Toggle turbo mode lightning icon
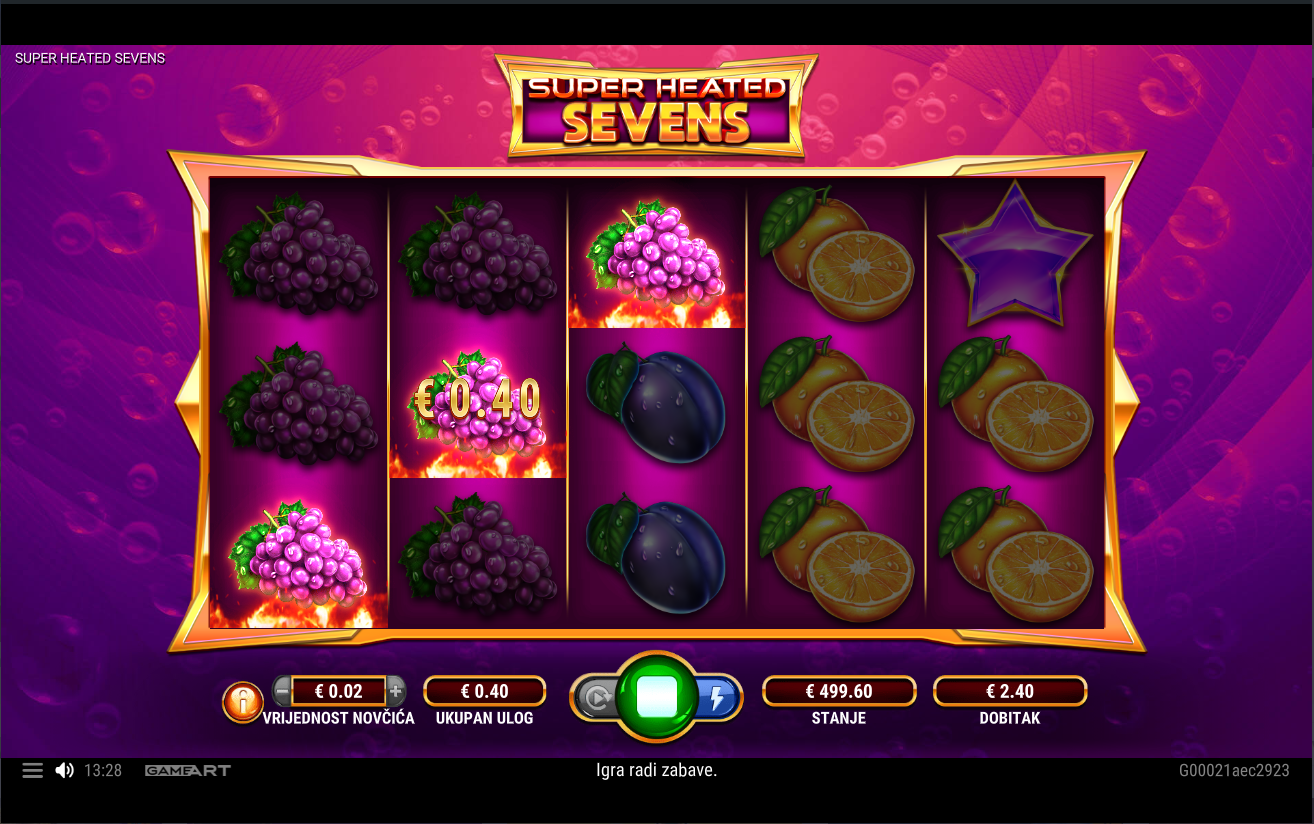Image resolution: width=1314 pixels, height=824 pixels. [x=718, y=698]
